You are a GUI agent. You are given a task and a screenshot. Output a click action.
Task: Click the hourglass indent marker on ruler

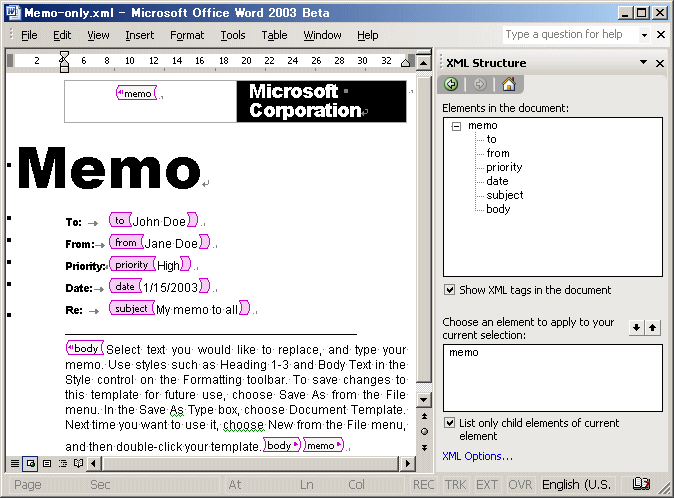(x=64, y=61)
